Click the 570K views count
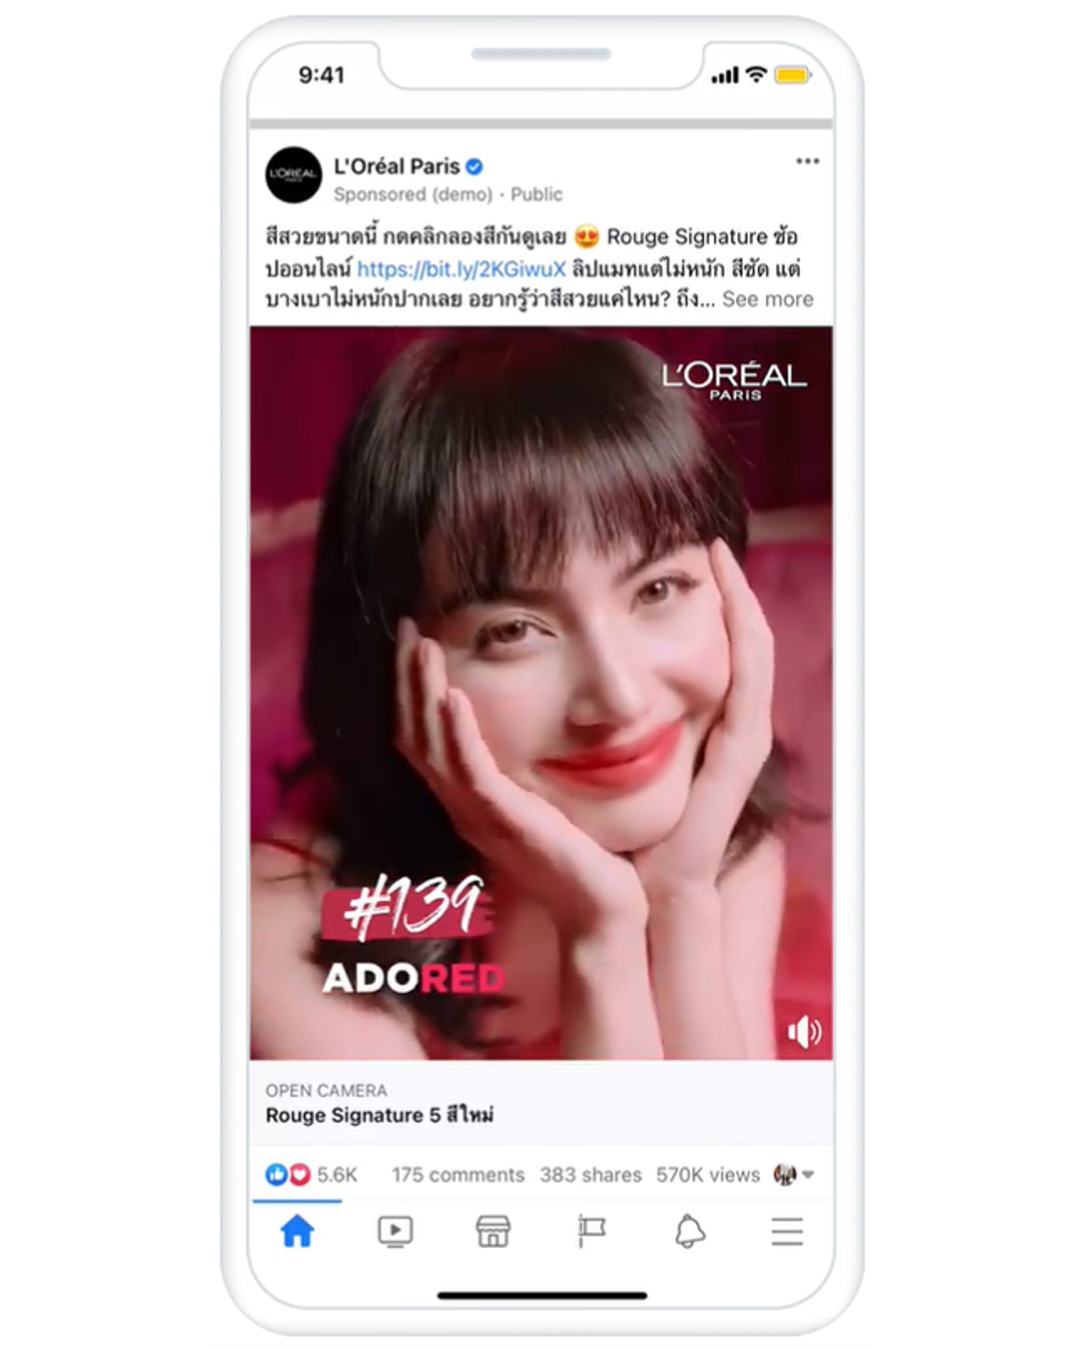Image resolution: width=1080 pixels, height=1350 pixels. tap(708, 1175)
